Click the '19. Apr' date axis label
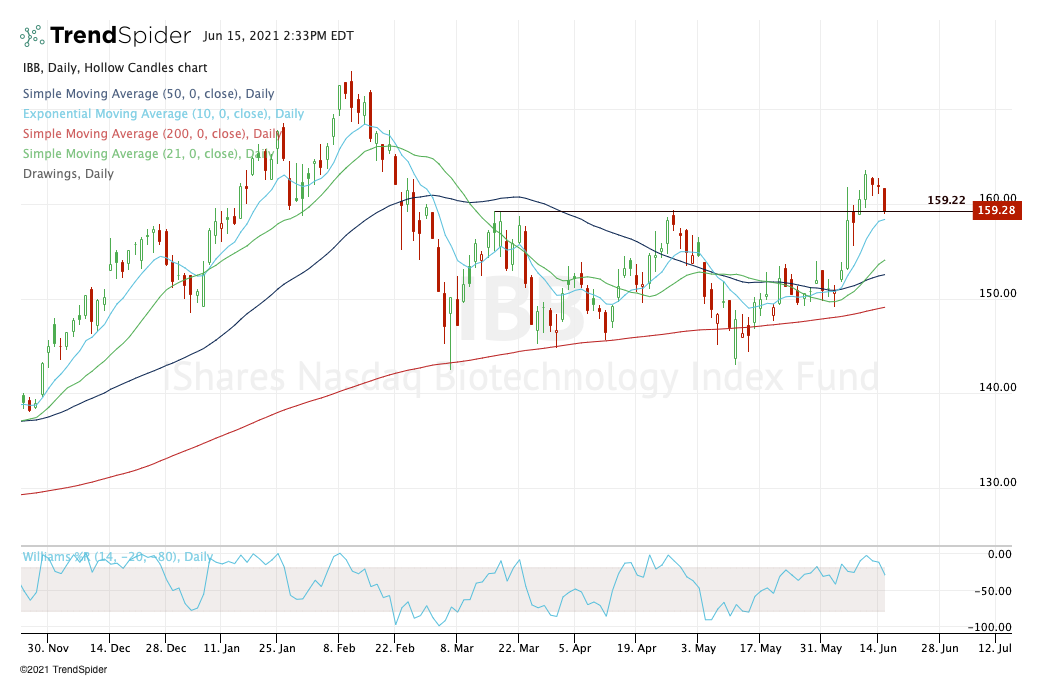 click(636, 648)
